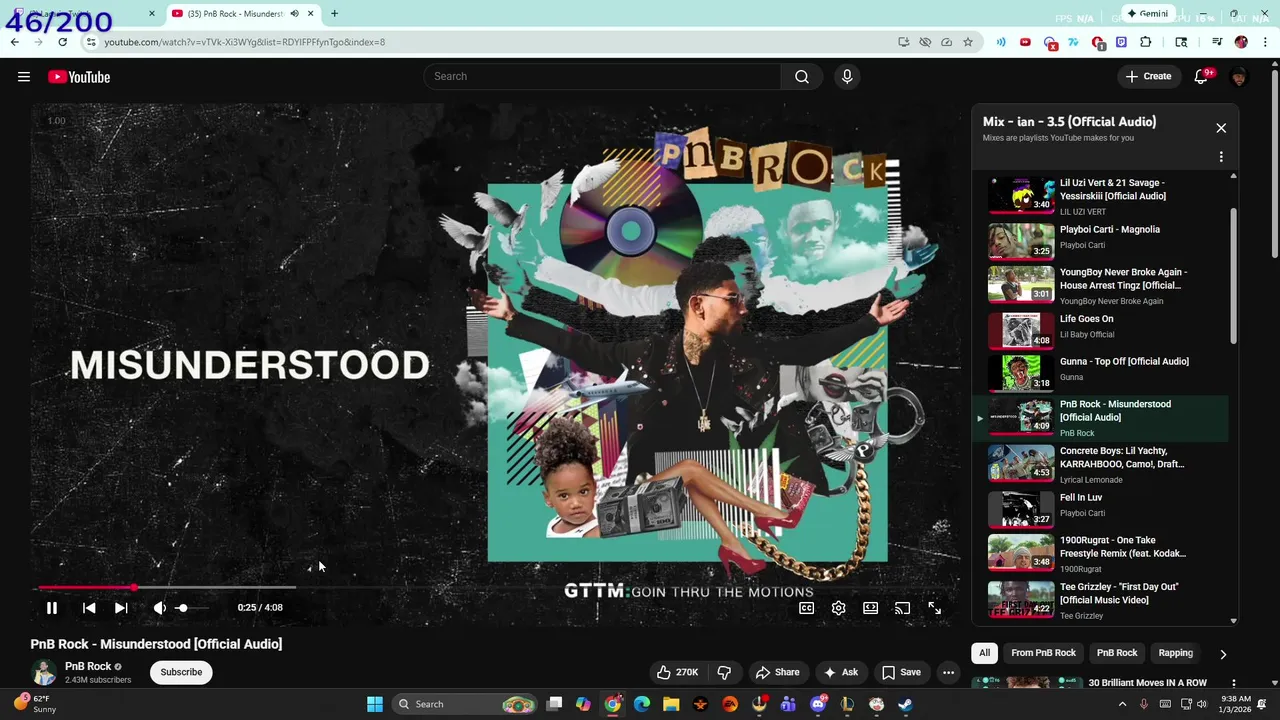
Task: Cast video to a TV
Action: pyautogui.click(x=903, y=608)
